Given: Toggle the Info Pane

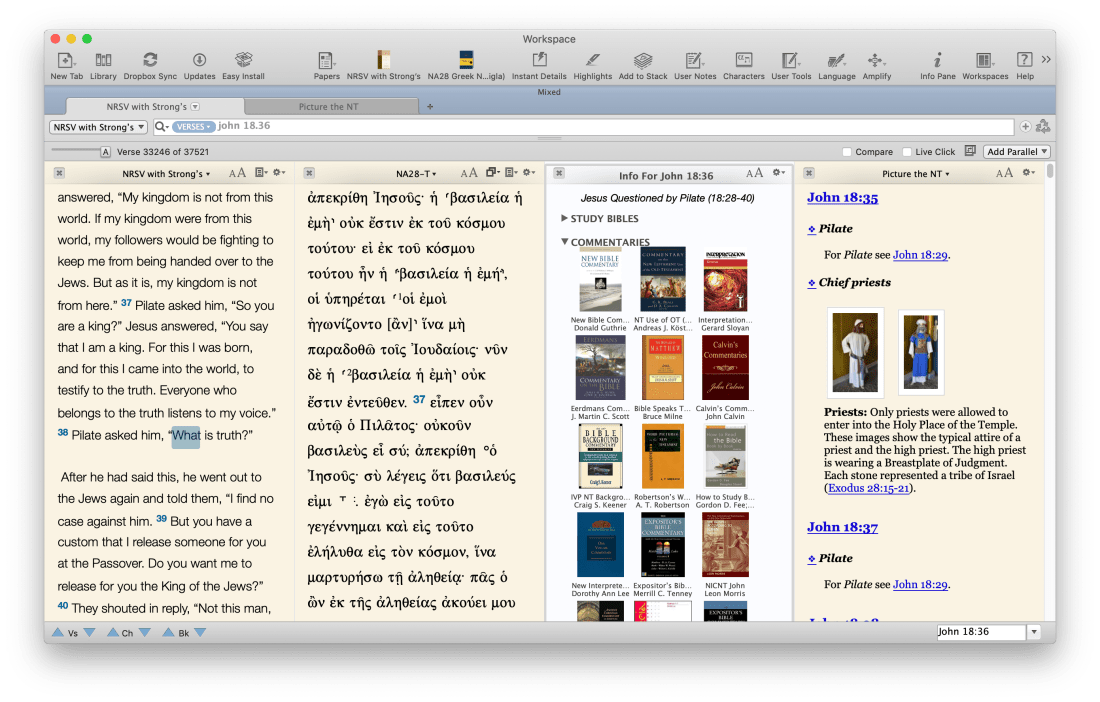Looking at the screenshot, I should [937, 60].
